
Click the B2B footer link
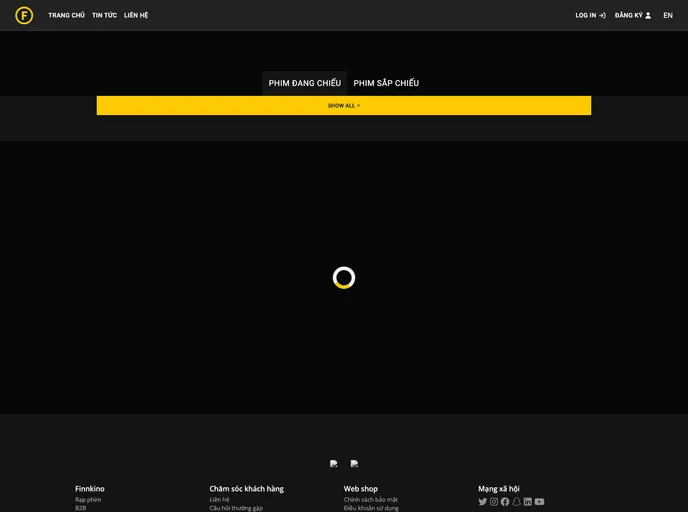pyautogui.click(x=81, y=508)
